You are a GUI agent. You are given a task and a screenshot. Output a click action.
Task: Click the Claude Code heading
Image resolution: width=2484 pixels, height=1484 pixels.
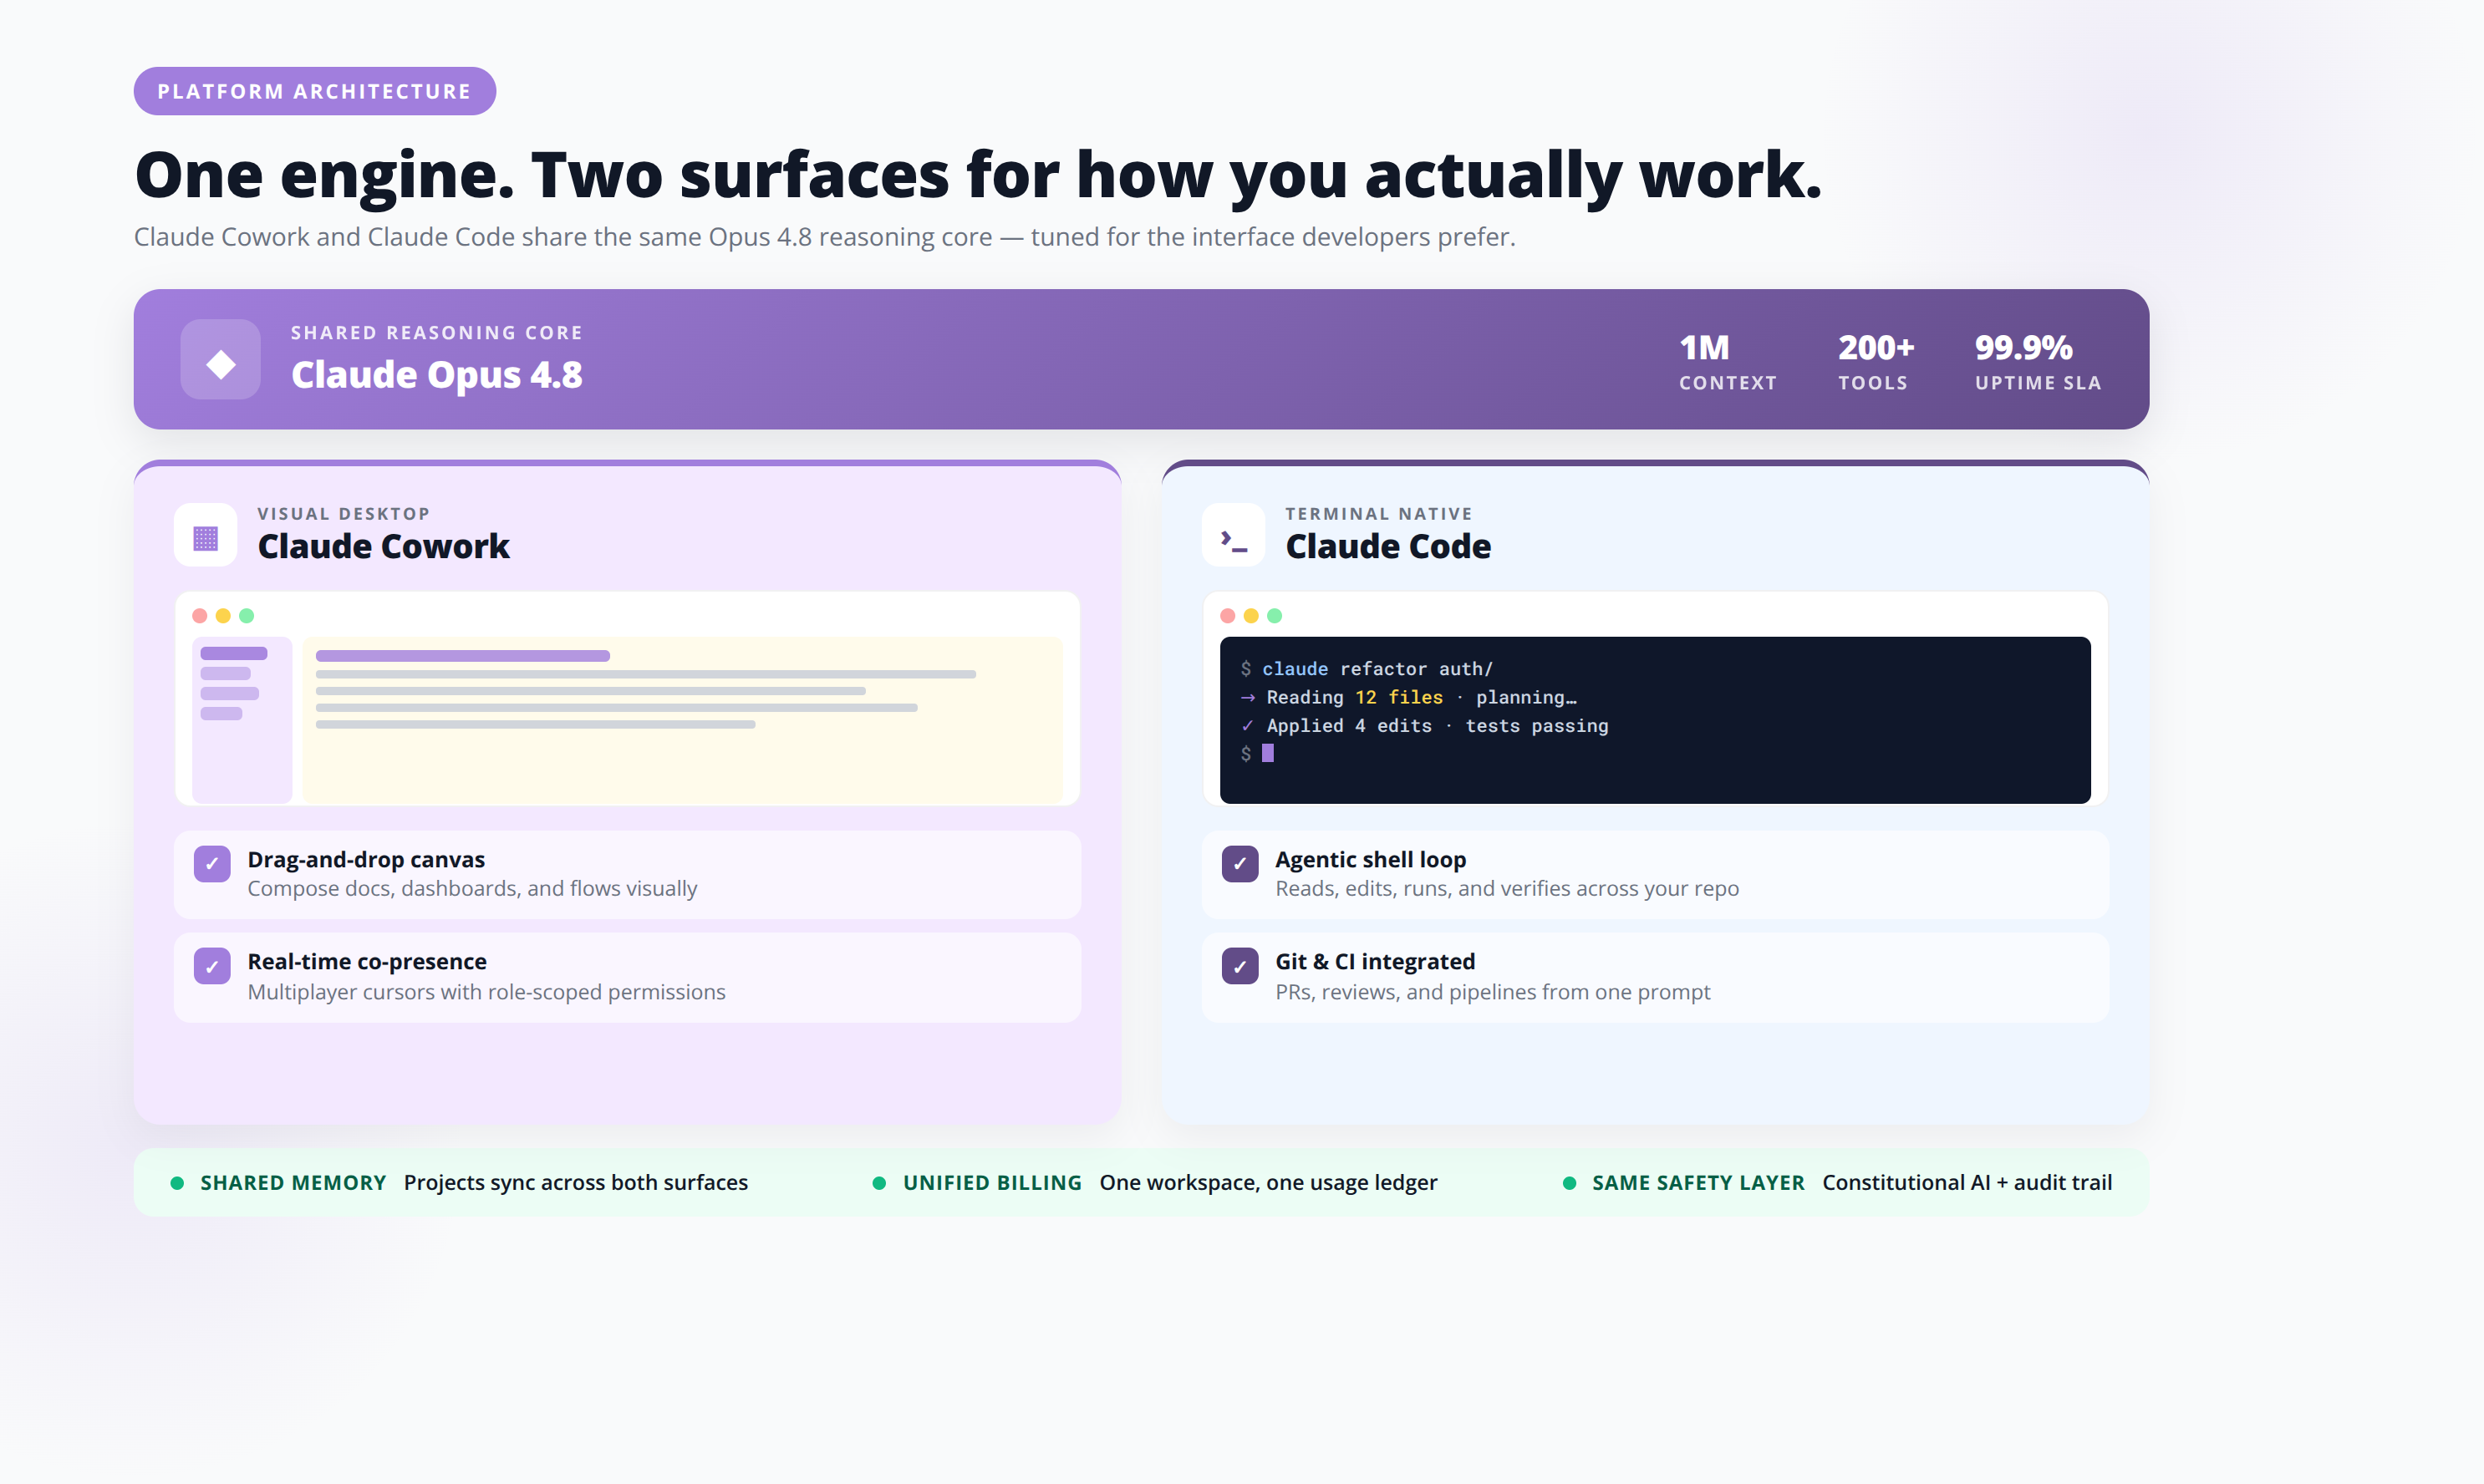[1388, 546]
